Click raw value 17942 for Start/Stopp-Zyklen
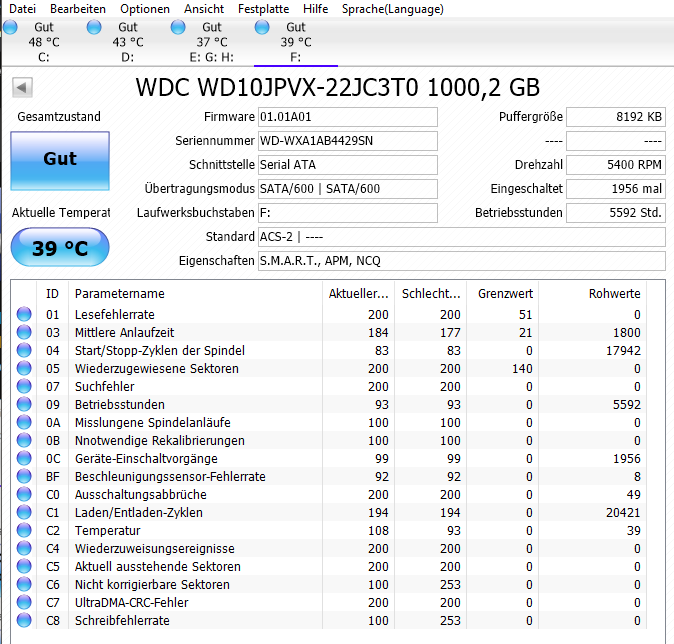 coord(623,351)
